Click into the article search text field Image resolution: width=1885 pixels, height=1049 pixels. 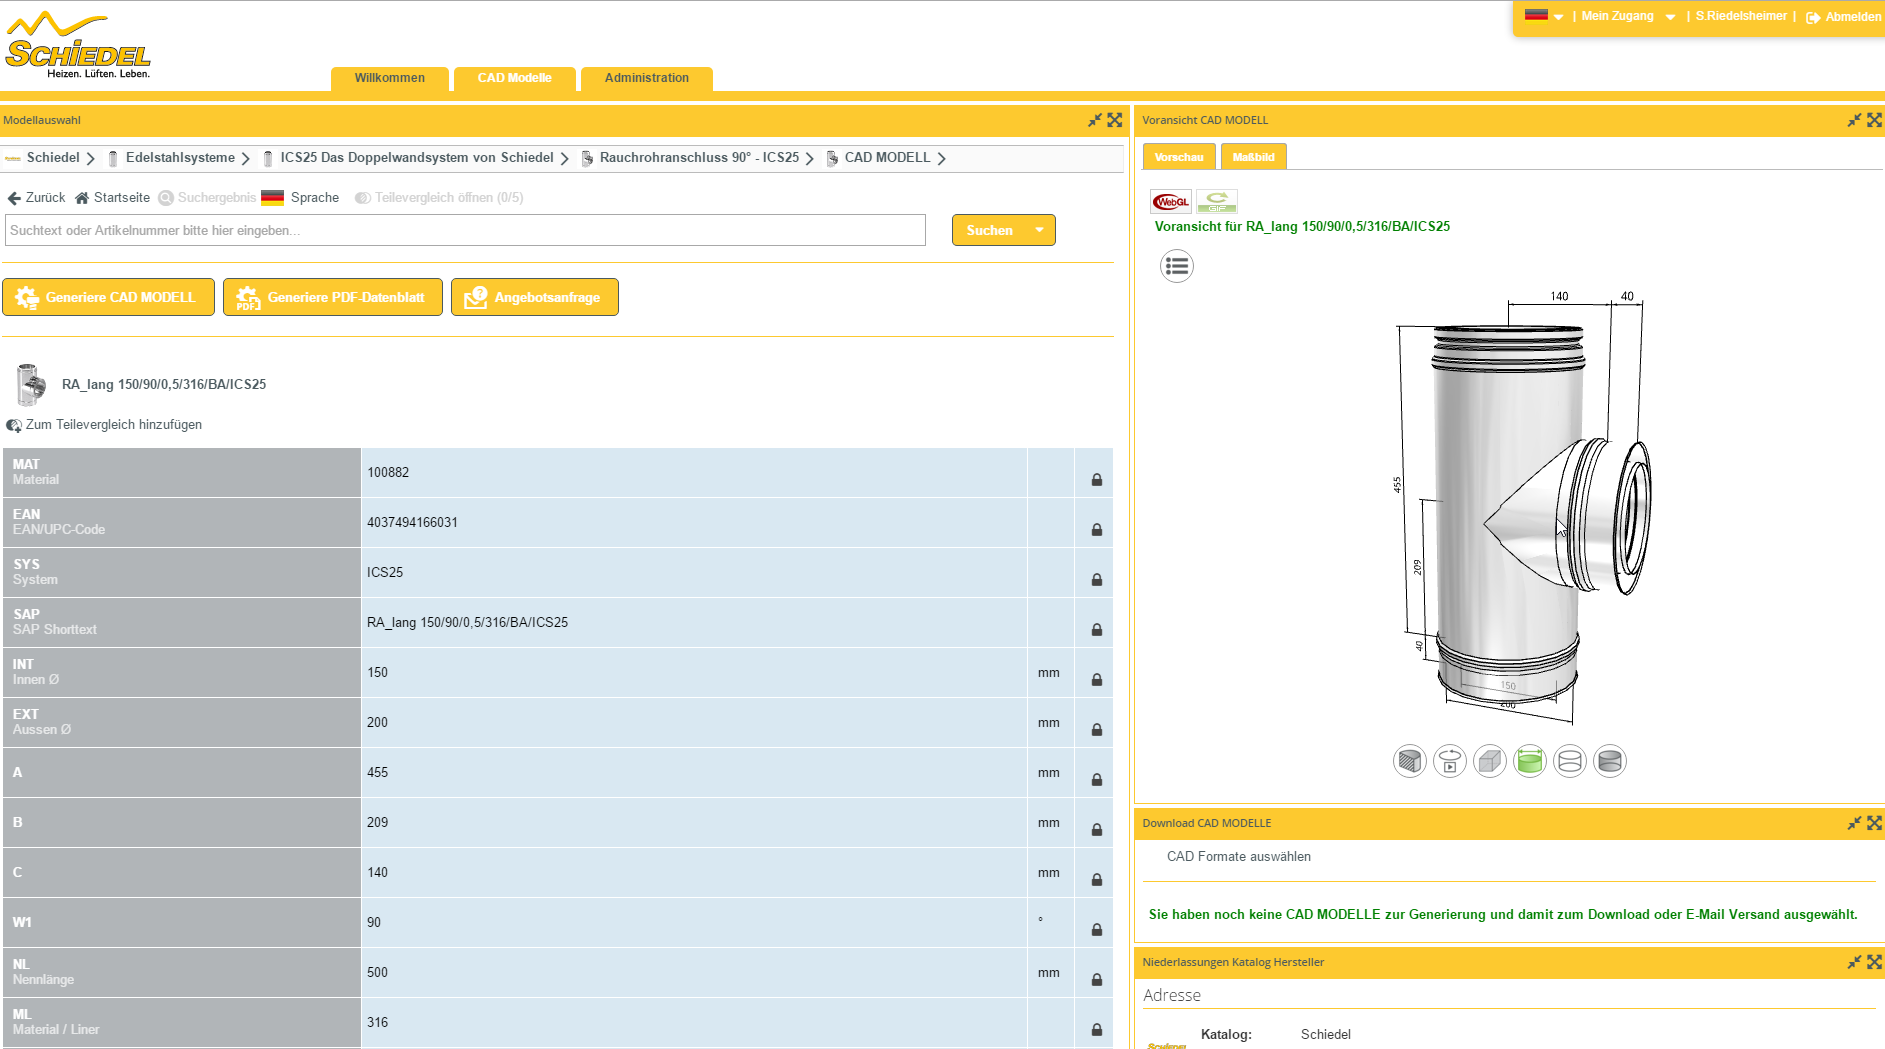pyautogui.click(x=465, y=230)
